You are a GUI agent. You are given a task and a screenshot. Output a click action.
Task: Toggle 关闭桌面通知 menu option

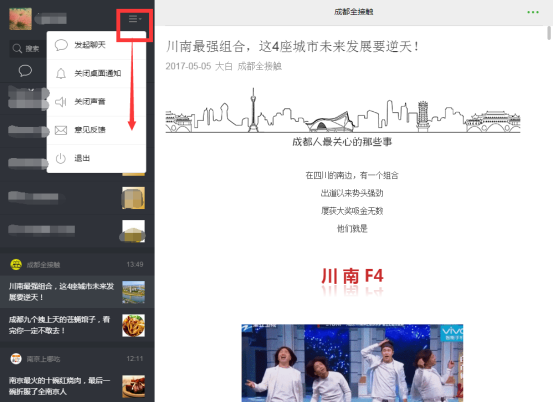tap(96, 73)
